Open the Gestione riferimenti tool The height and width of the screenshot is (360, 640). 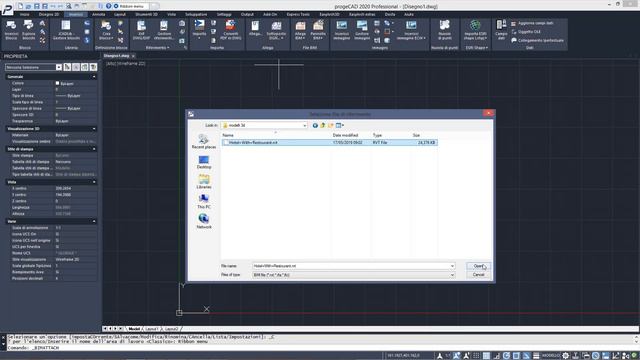[x=164, y=30]
